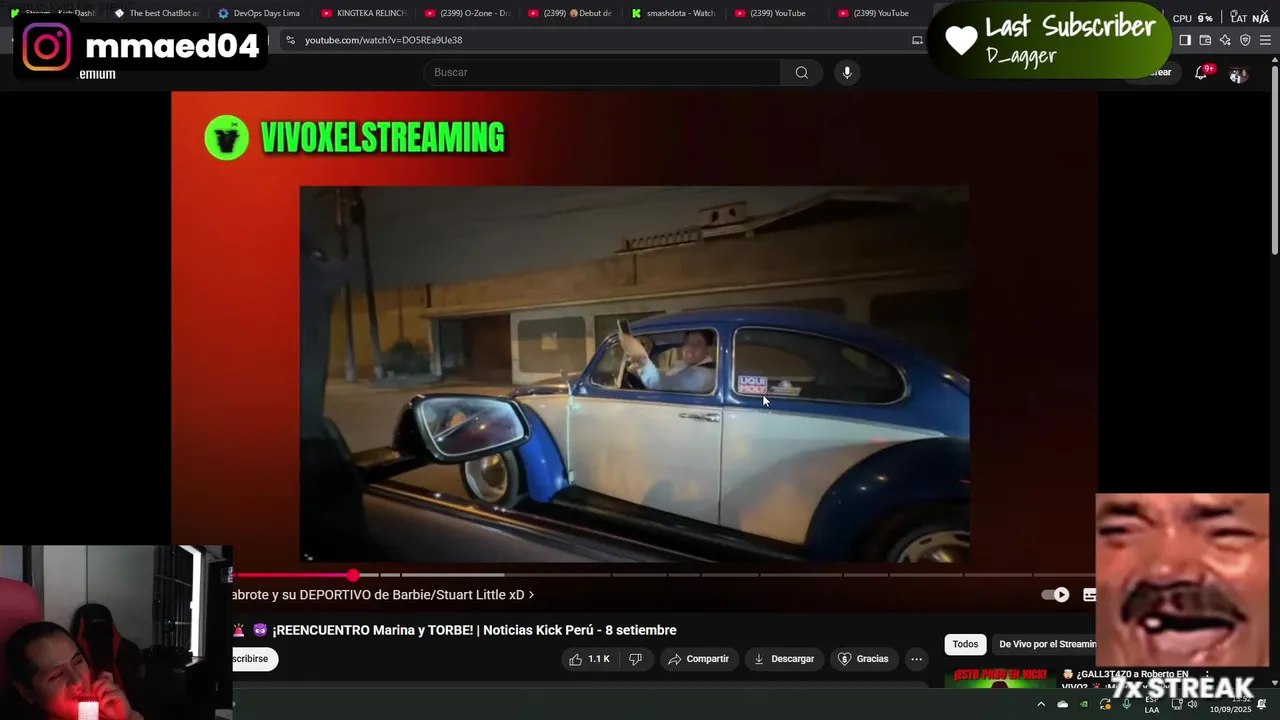
Task: Focus the Buscar search field
Action: 602,72
